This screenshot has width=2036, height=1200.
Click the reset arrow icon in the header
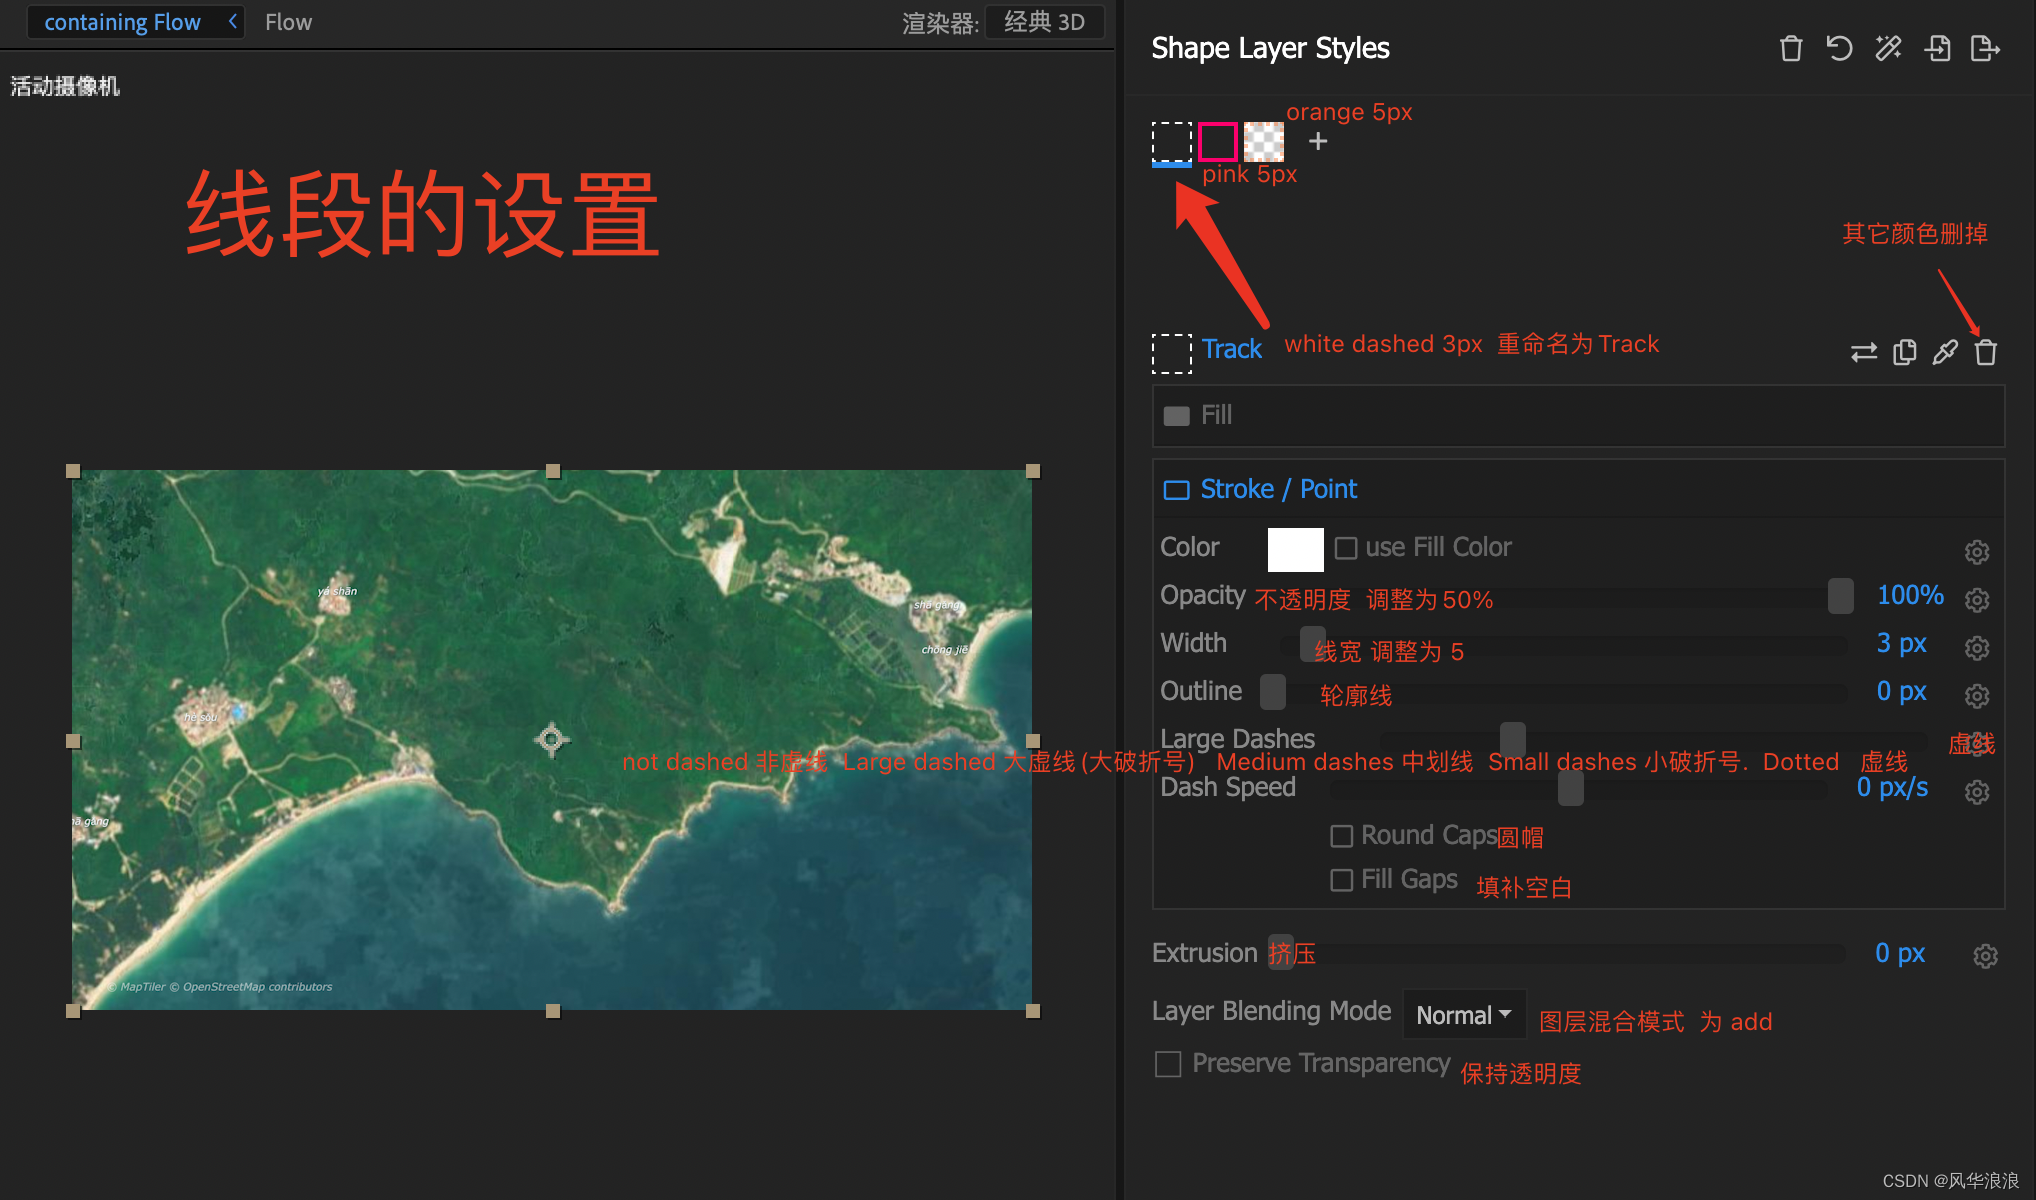[x=1839, y=48]
